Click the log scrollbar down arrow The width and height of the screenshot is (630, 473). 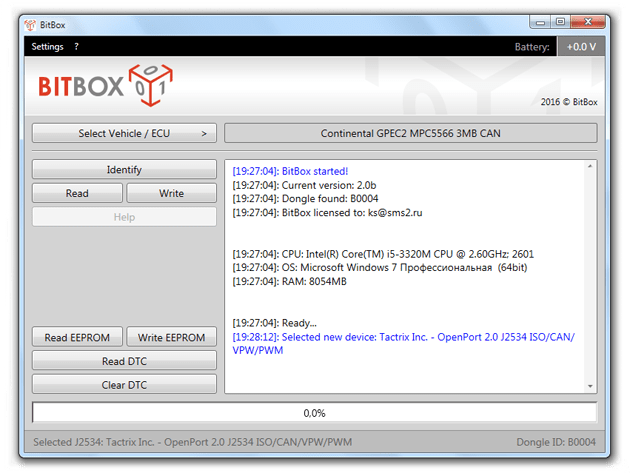click(590, 386)
